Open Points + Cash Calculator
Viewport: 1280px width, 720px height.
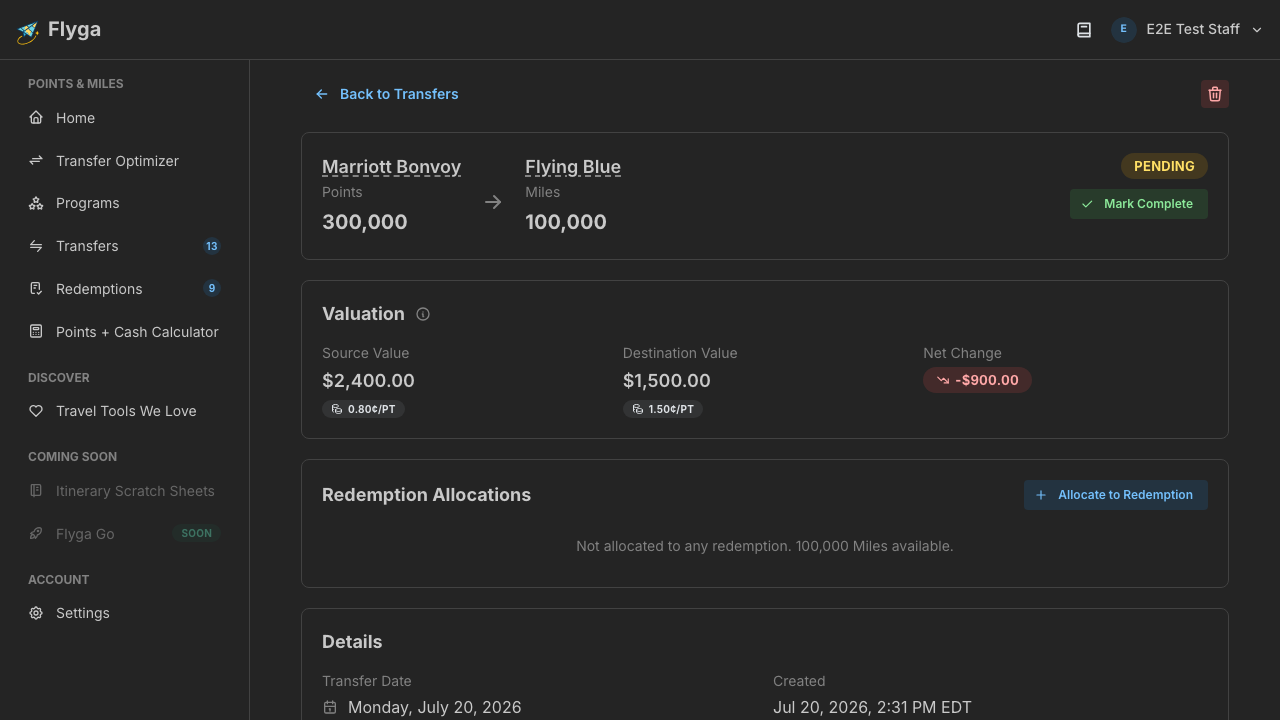[124, 332]
